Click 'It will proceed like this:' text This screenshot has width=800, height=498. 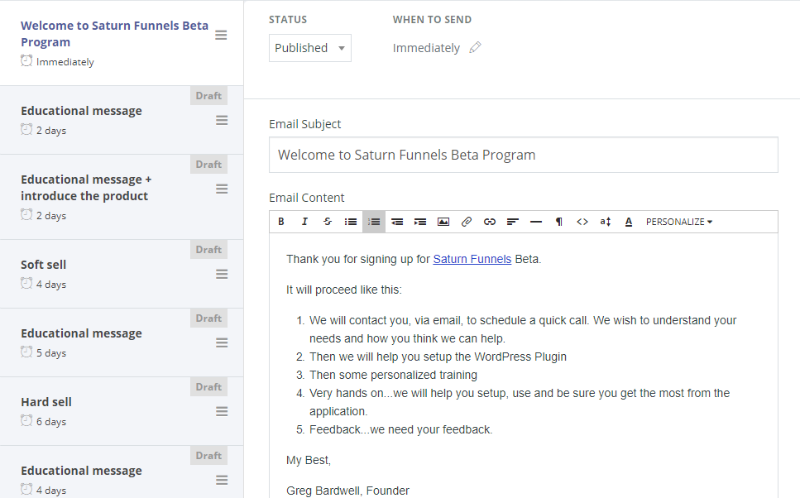344,290
